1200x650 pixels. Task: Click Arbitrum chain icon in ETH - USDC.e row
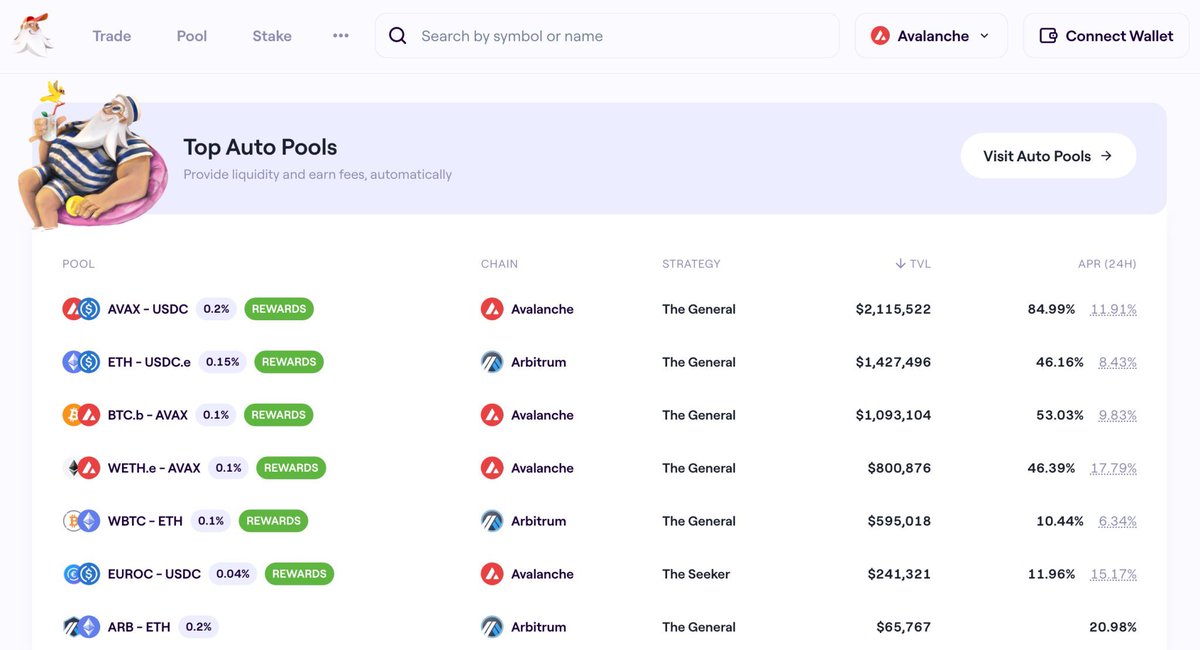pyautogui.click(x=492, y=362)
